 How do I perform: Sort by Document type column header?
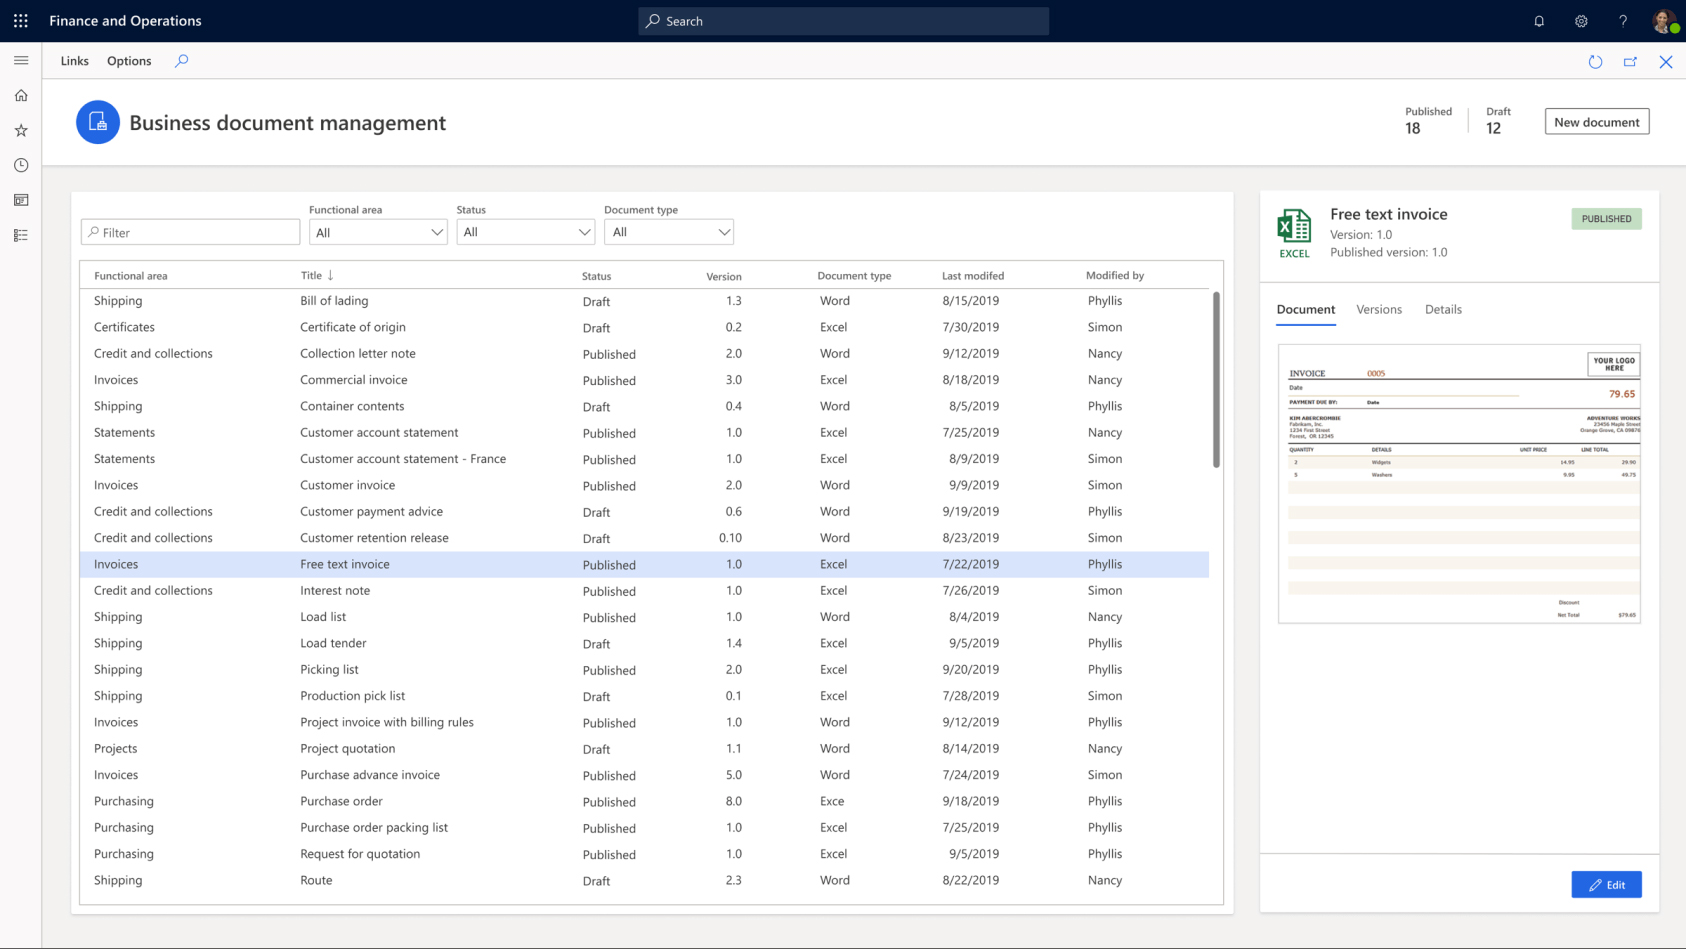pyautogui.click(x=854, y=276)
